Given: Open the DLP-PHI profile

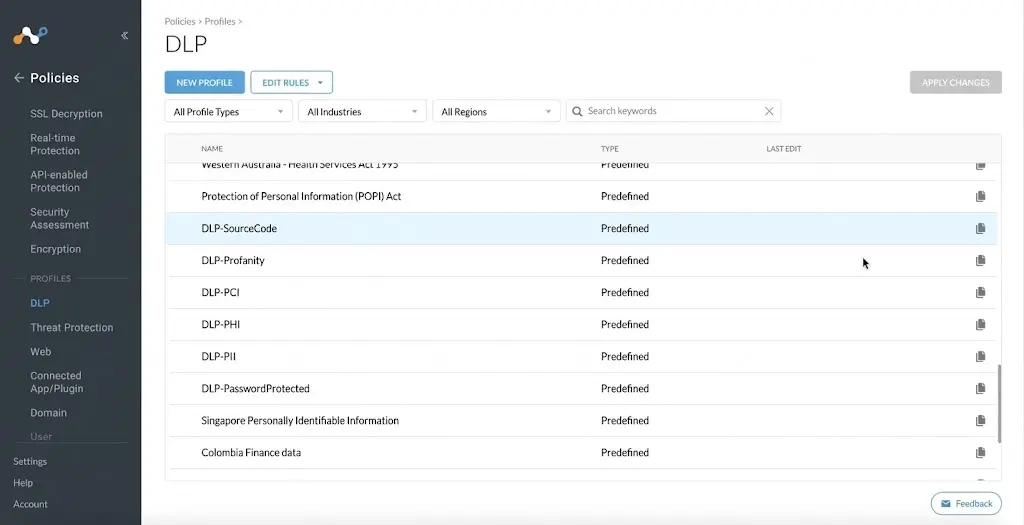Looking at the screenshot, I should pyautogui.click(x=220, y=325).
